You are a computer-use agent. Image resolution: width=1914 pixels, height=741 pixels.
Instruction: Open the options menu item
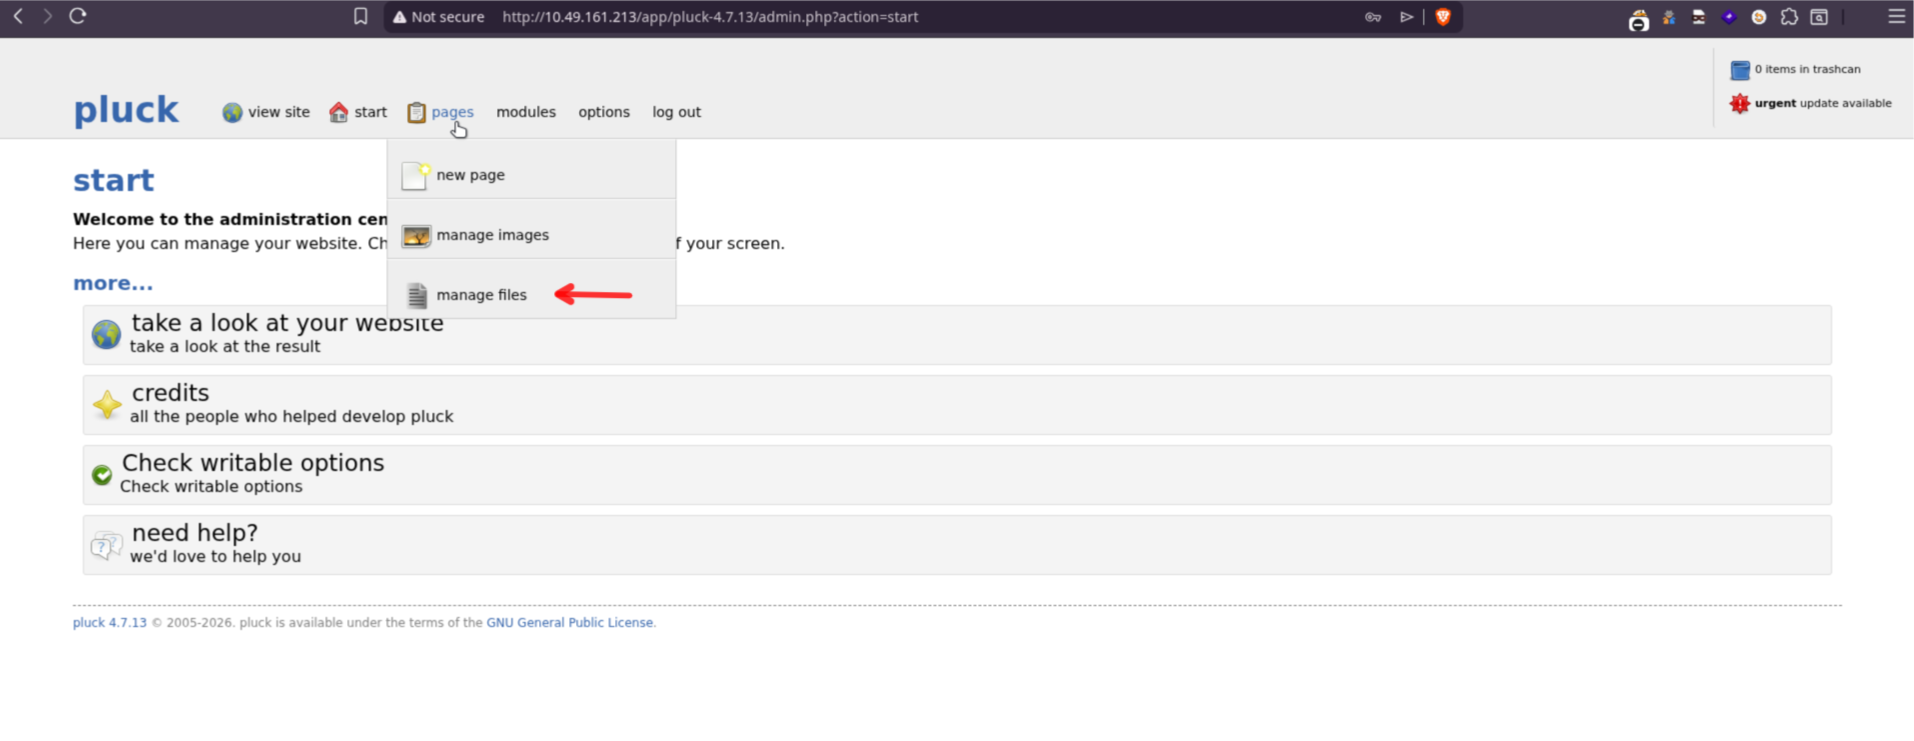click(x=604, y=112)
